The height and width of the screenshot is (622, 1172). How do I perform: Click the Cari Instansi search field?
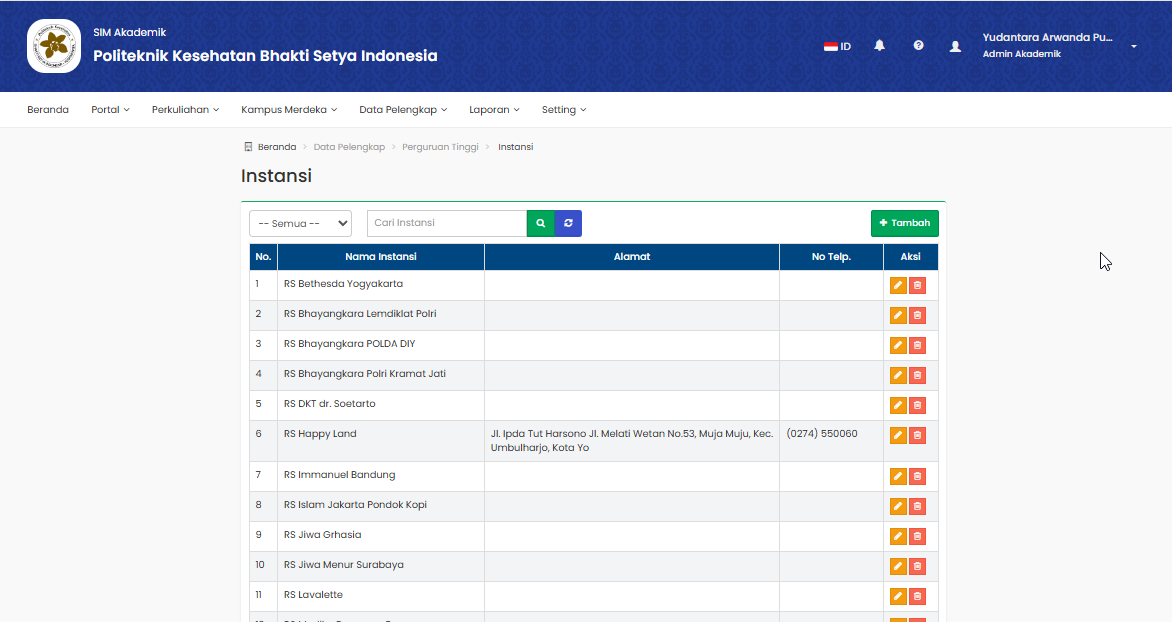(x=446, y=223)
